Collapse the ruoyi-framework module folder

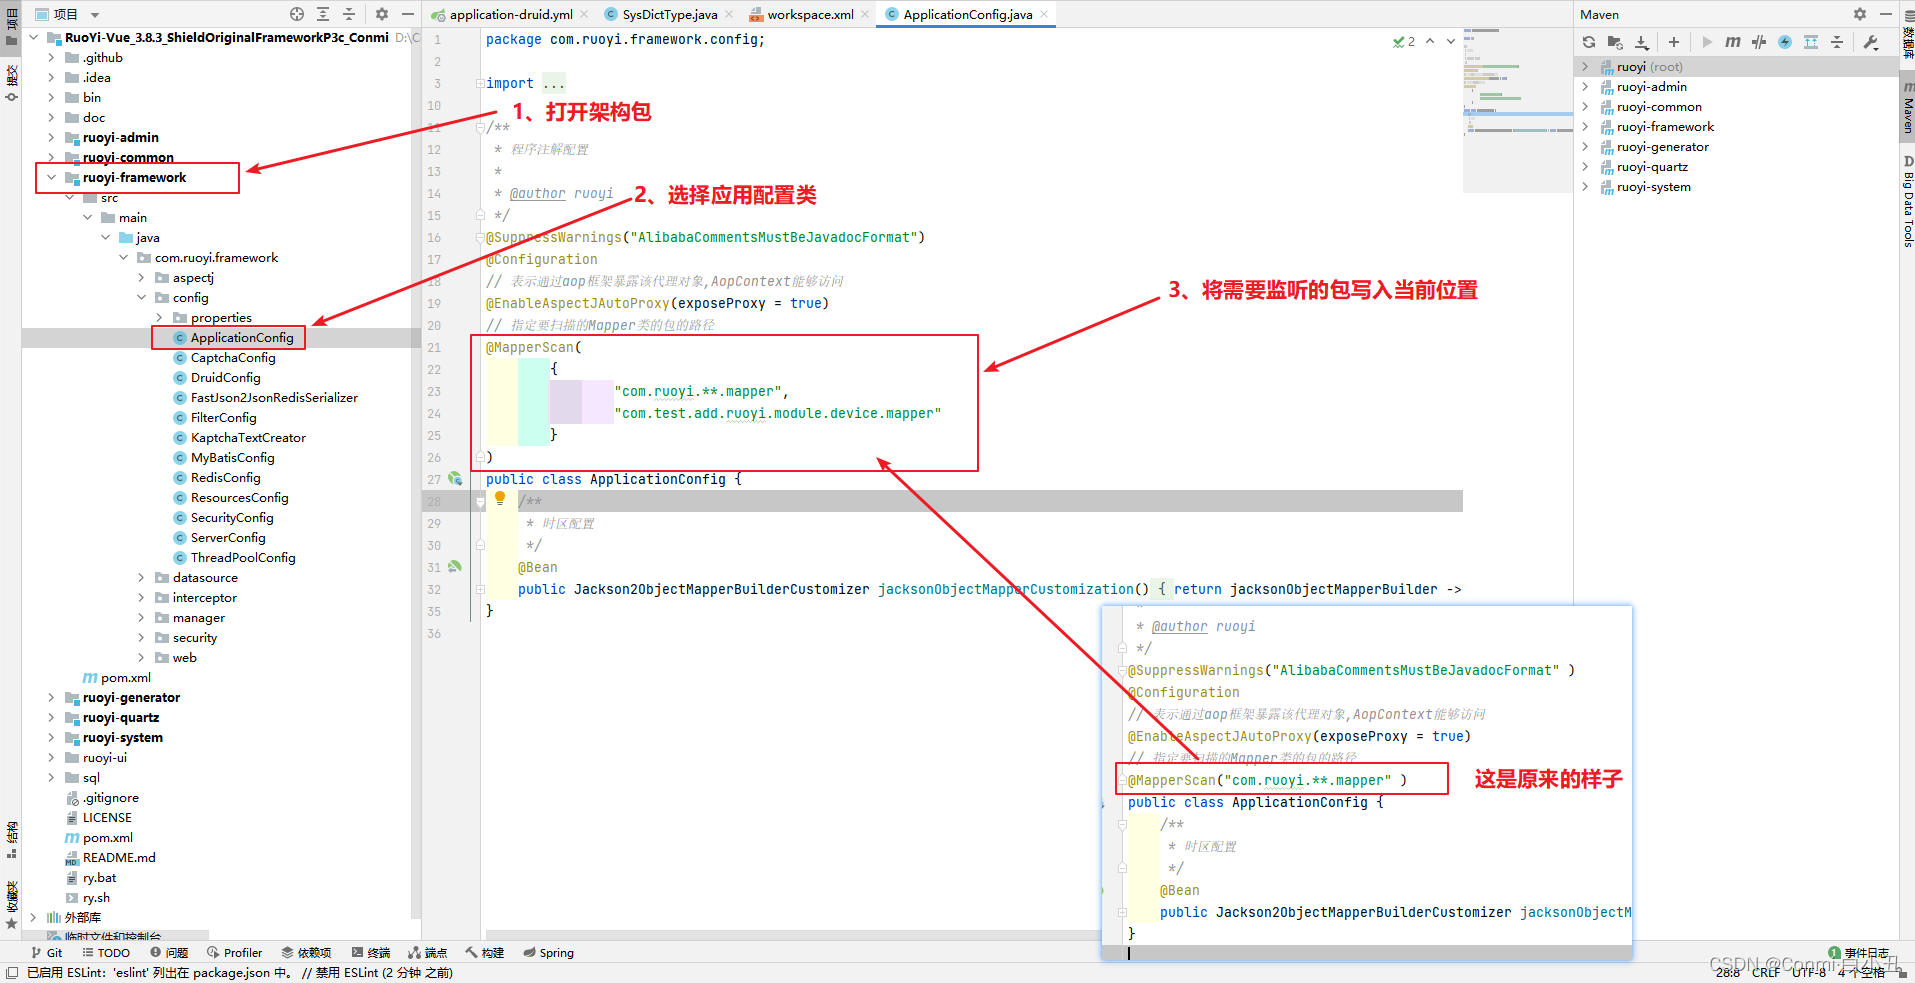[x=51, y=178]
